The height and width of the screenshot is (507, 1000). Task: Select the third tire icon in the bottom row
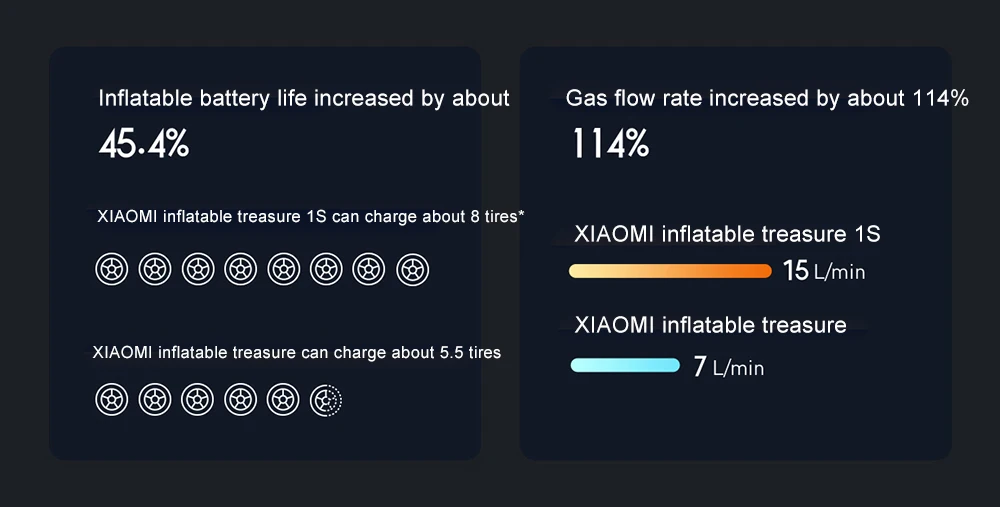(x=198, y=400)
